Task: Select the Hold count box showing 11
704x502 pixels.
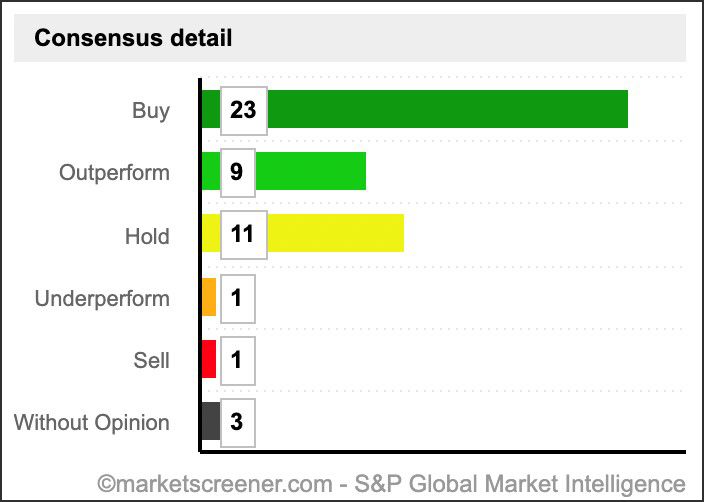Action: coord(243,235)
